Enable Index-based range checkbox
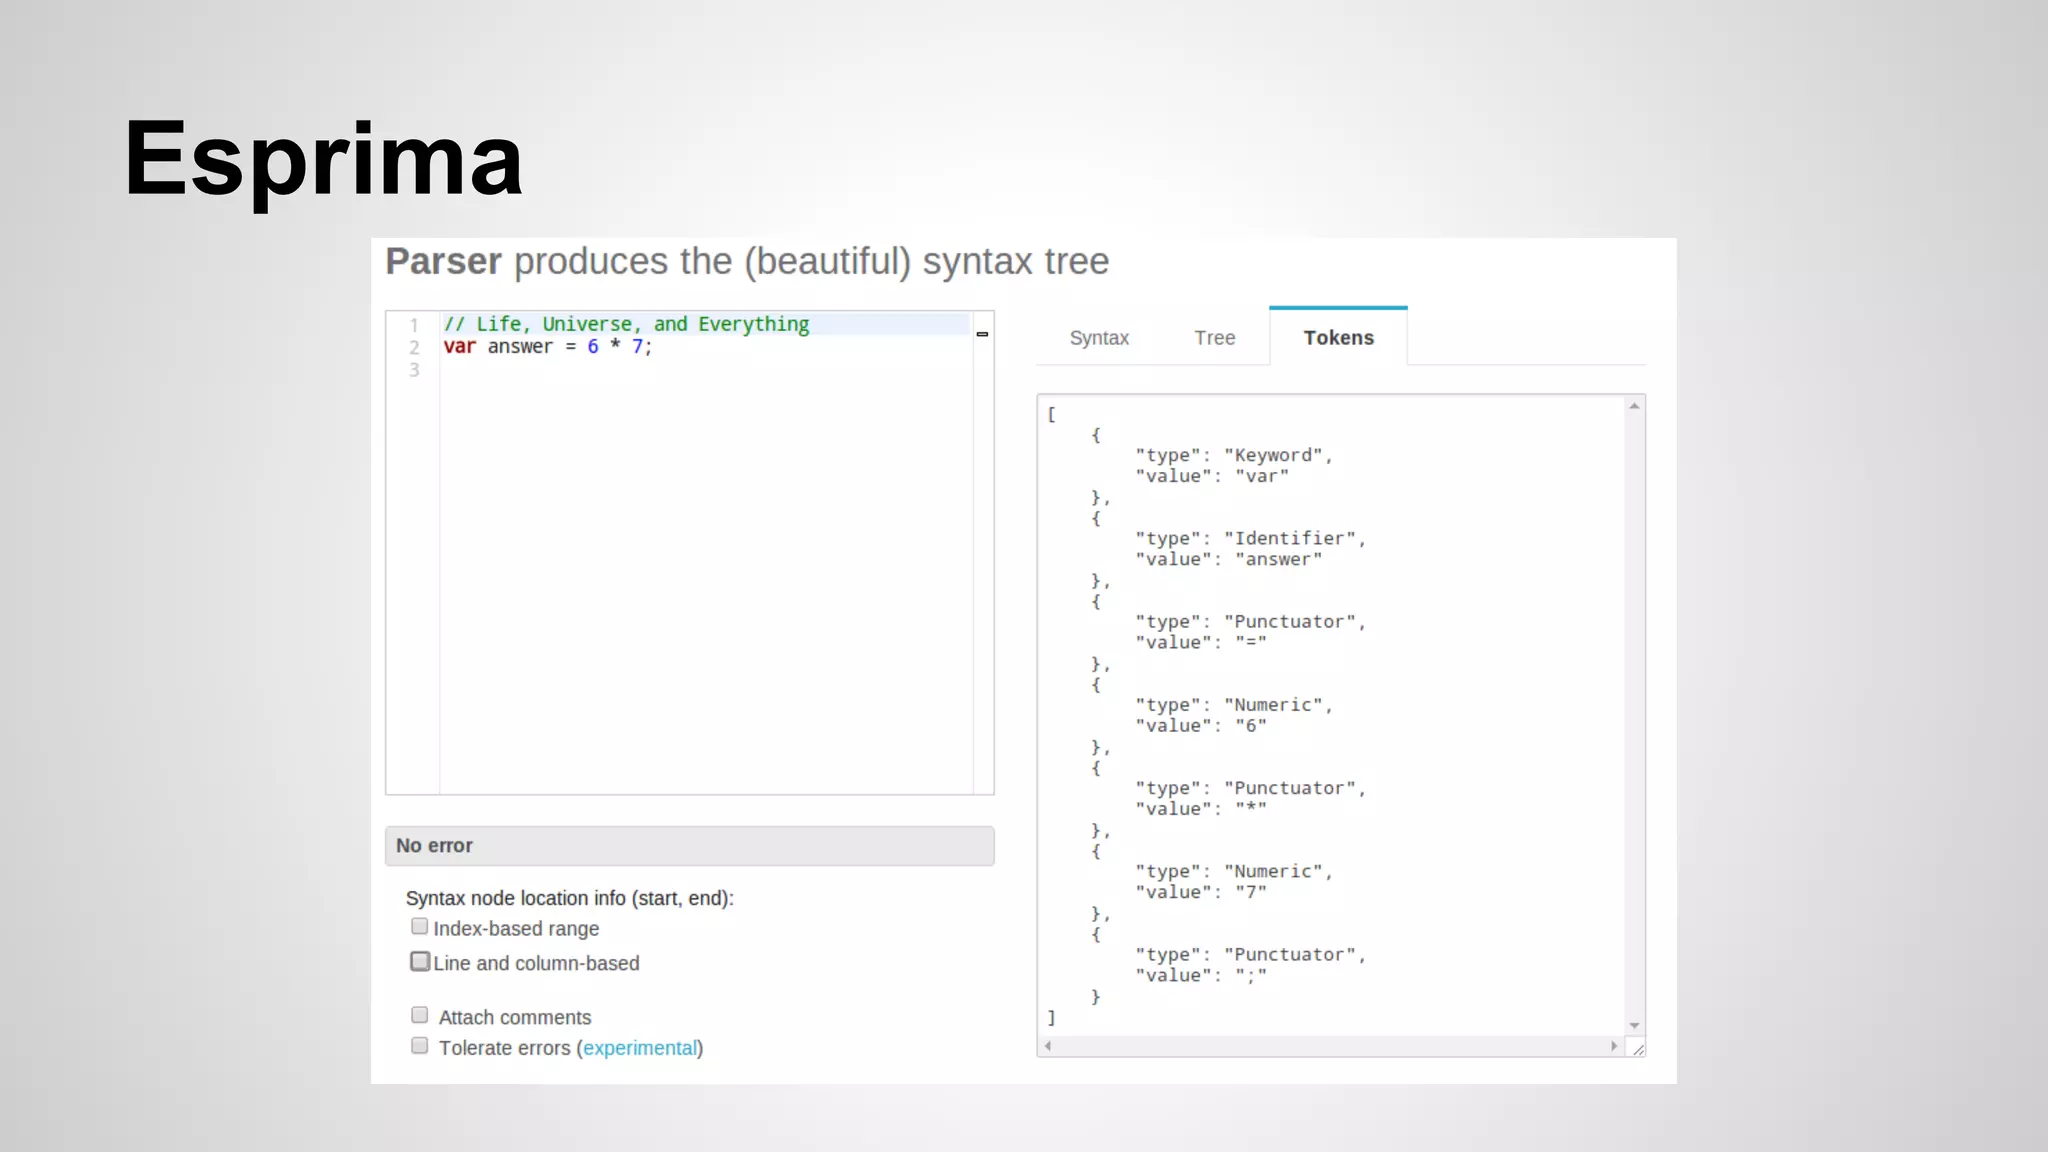 [x=419, y=927]
